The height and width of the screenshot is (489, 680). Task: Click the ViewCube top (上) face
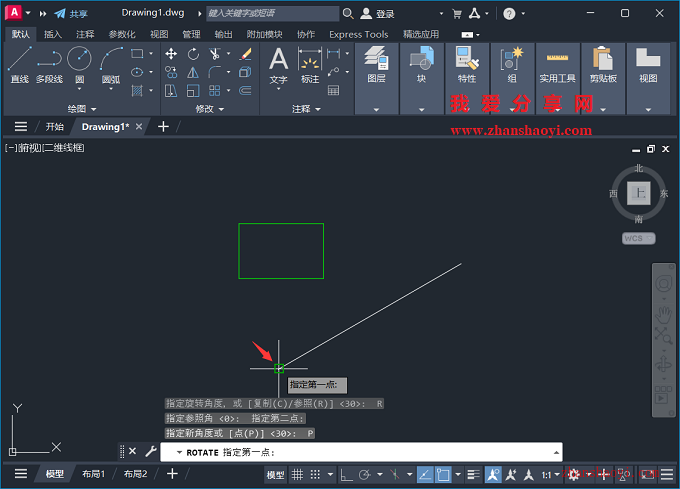coord(638,193)
